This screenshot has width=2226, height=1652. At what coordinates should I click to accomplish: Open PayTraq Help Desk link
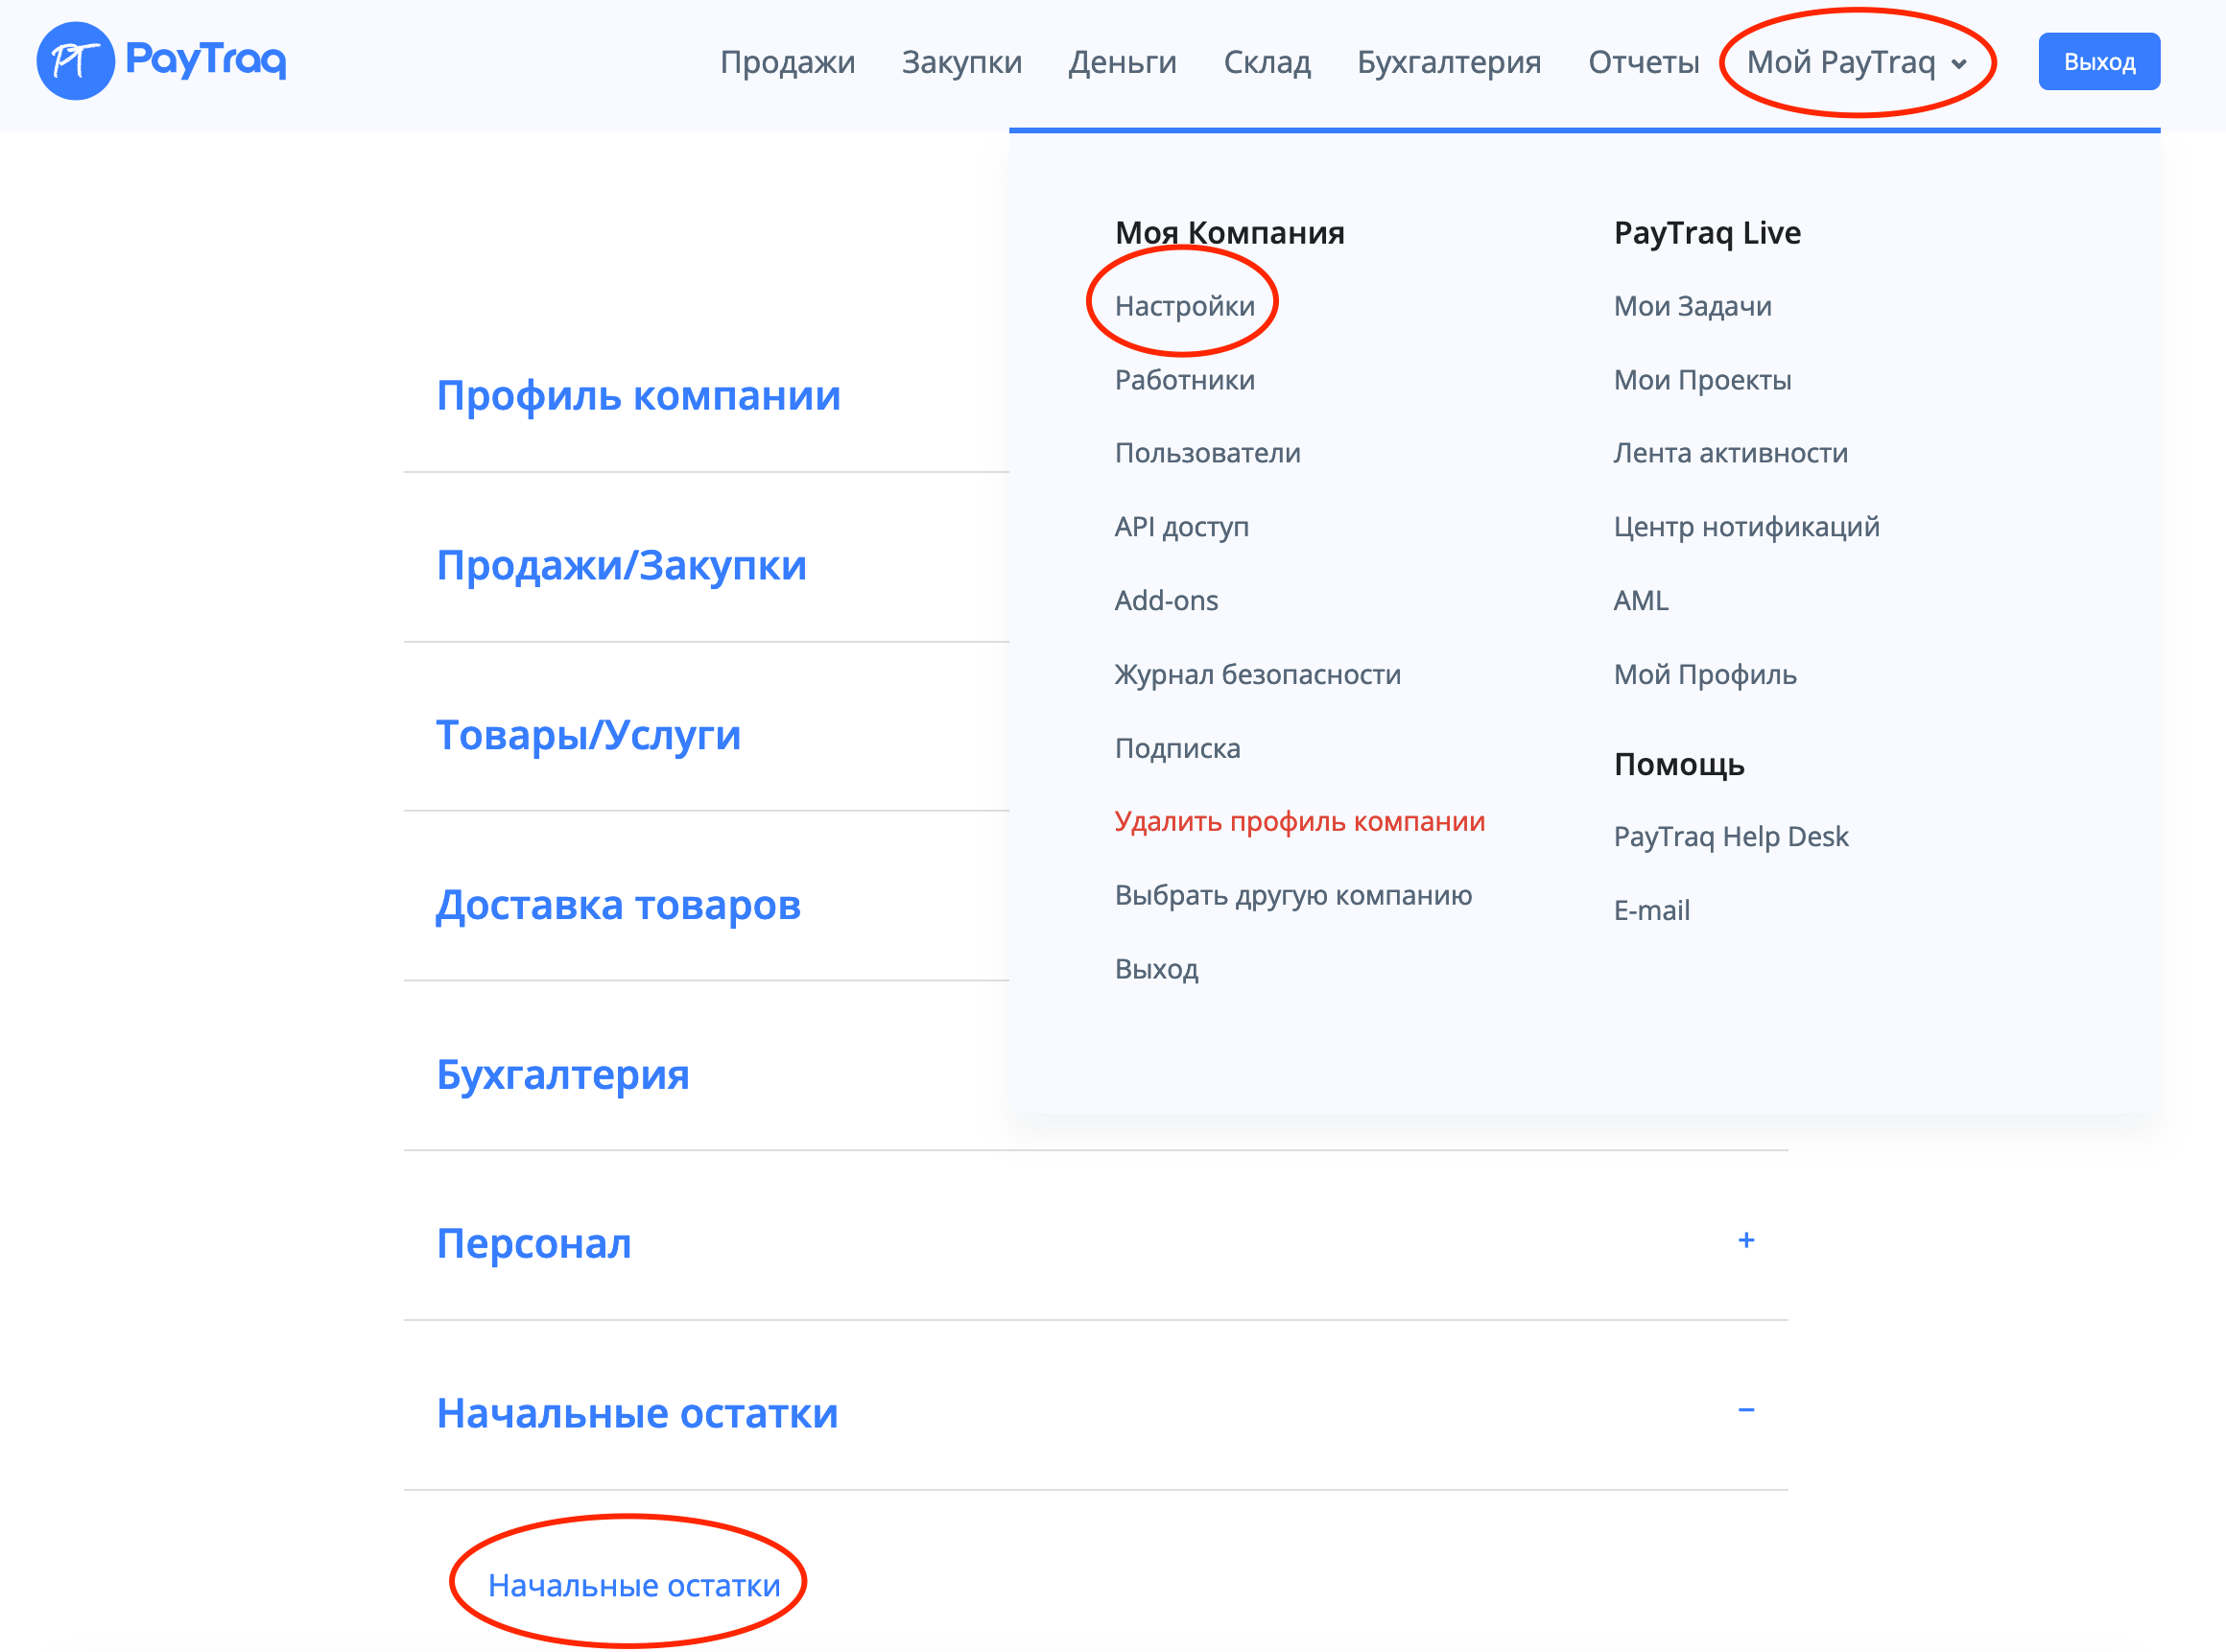1730,837
